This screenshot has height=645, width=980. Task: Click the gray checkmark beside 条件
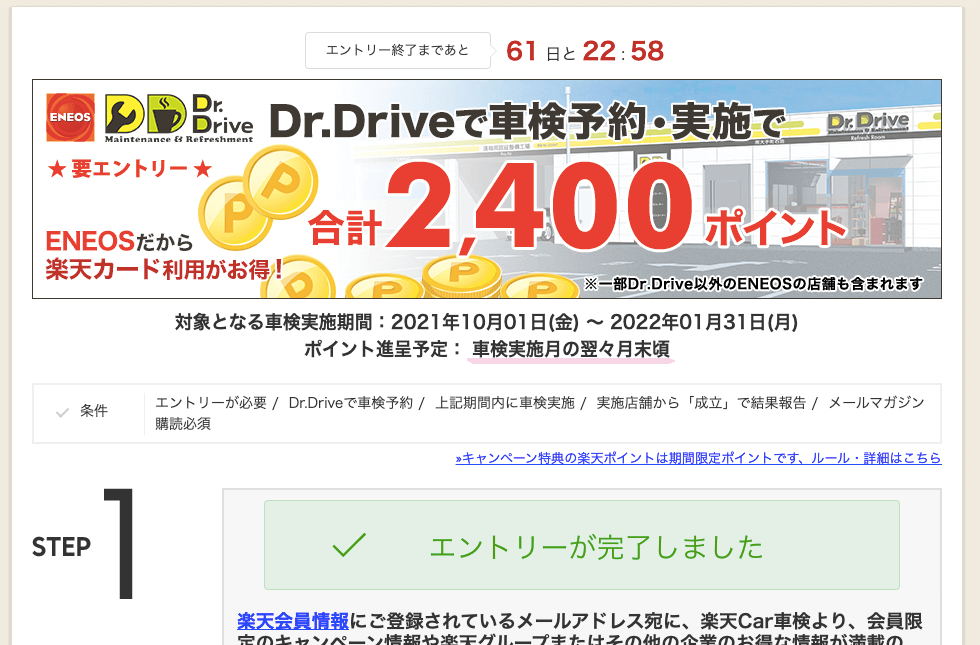pyautogui.click(x=62, y=412)
